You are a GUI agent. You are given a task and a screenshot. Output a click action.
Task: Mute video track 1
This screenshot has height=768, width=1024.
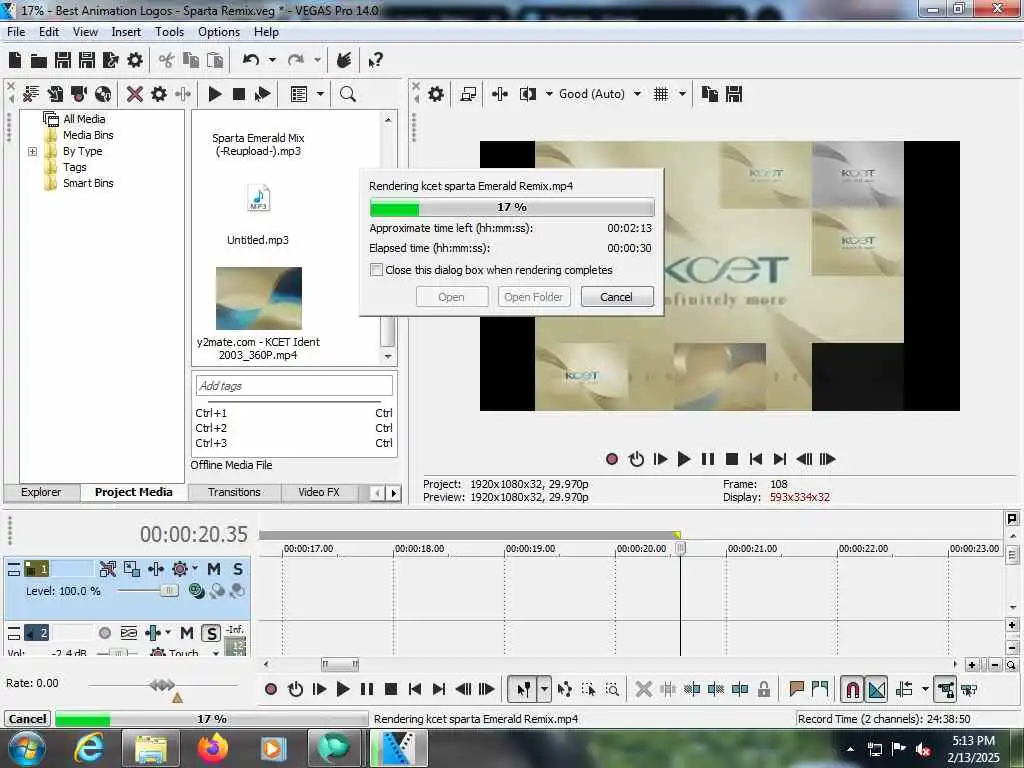tap(214, 569)
